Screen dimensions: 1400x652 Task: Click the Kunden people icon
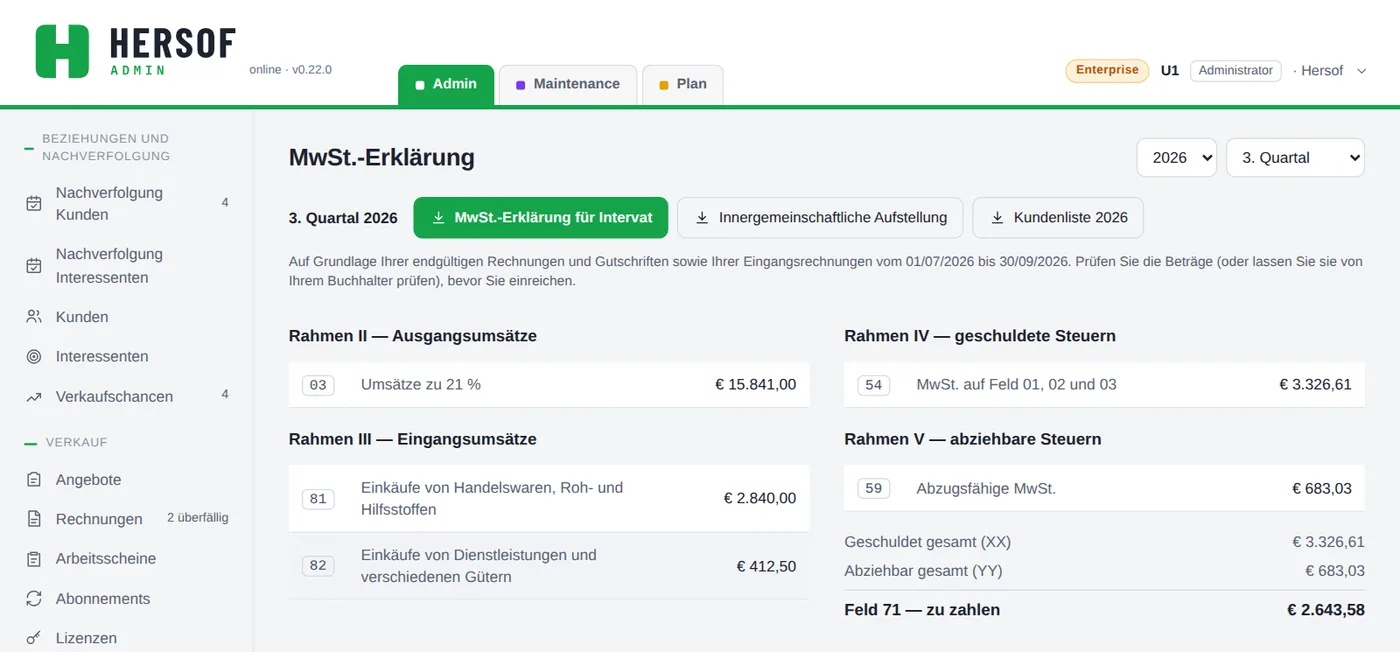34,316
